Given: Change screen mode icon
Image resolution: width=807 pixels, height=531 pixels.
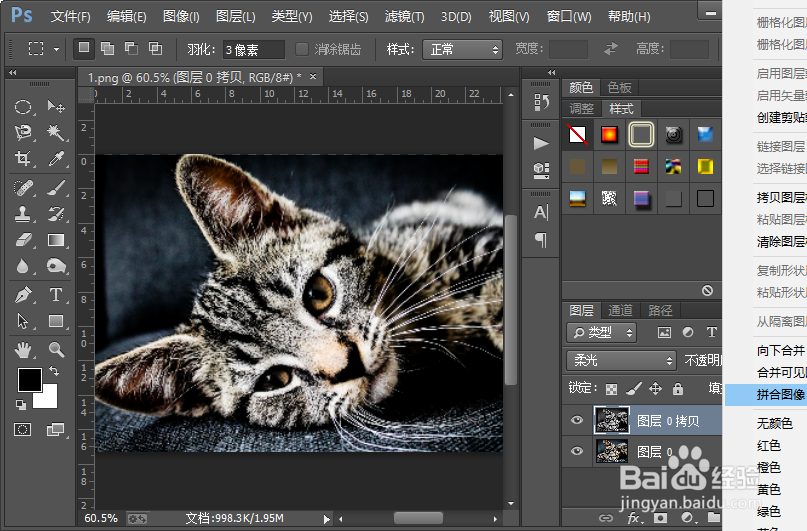Looking at the screenshot, I should tap(55, 429).
